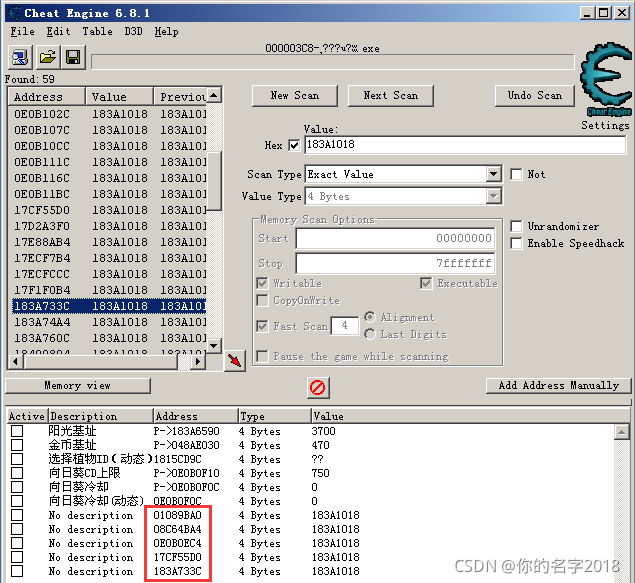
Task: Click value 3700 of 阳光基址
Action: [x=323, y=431]
